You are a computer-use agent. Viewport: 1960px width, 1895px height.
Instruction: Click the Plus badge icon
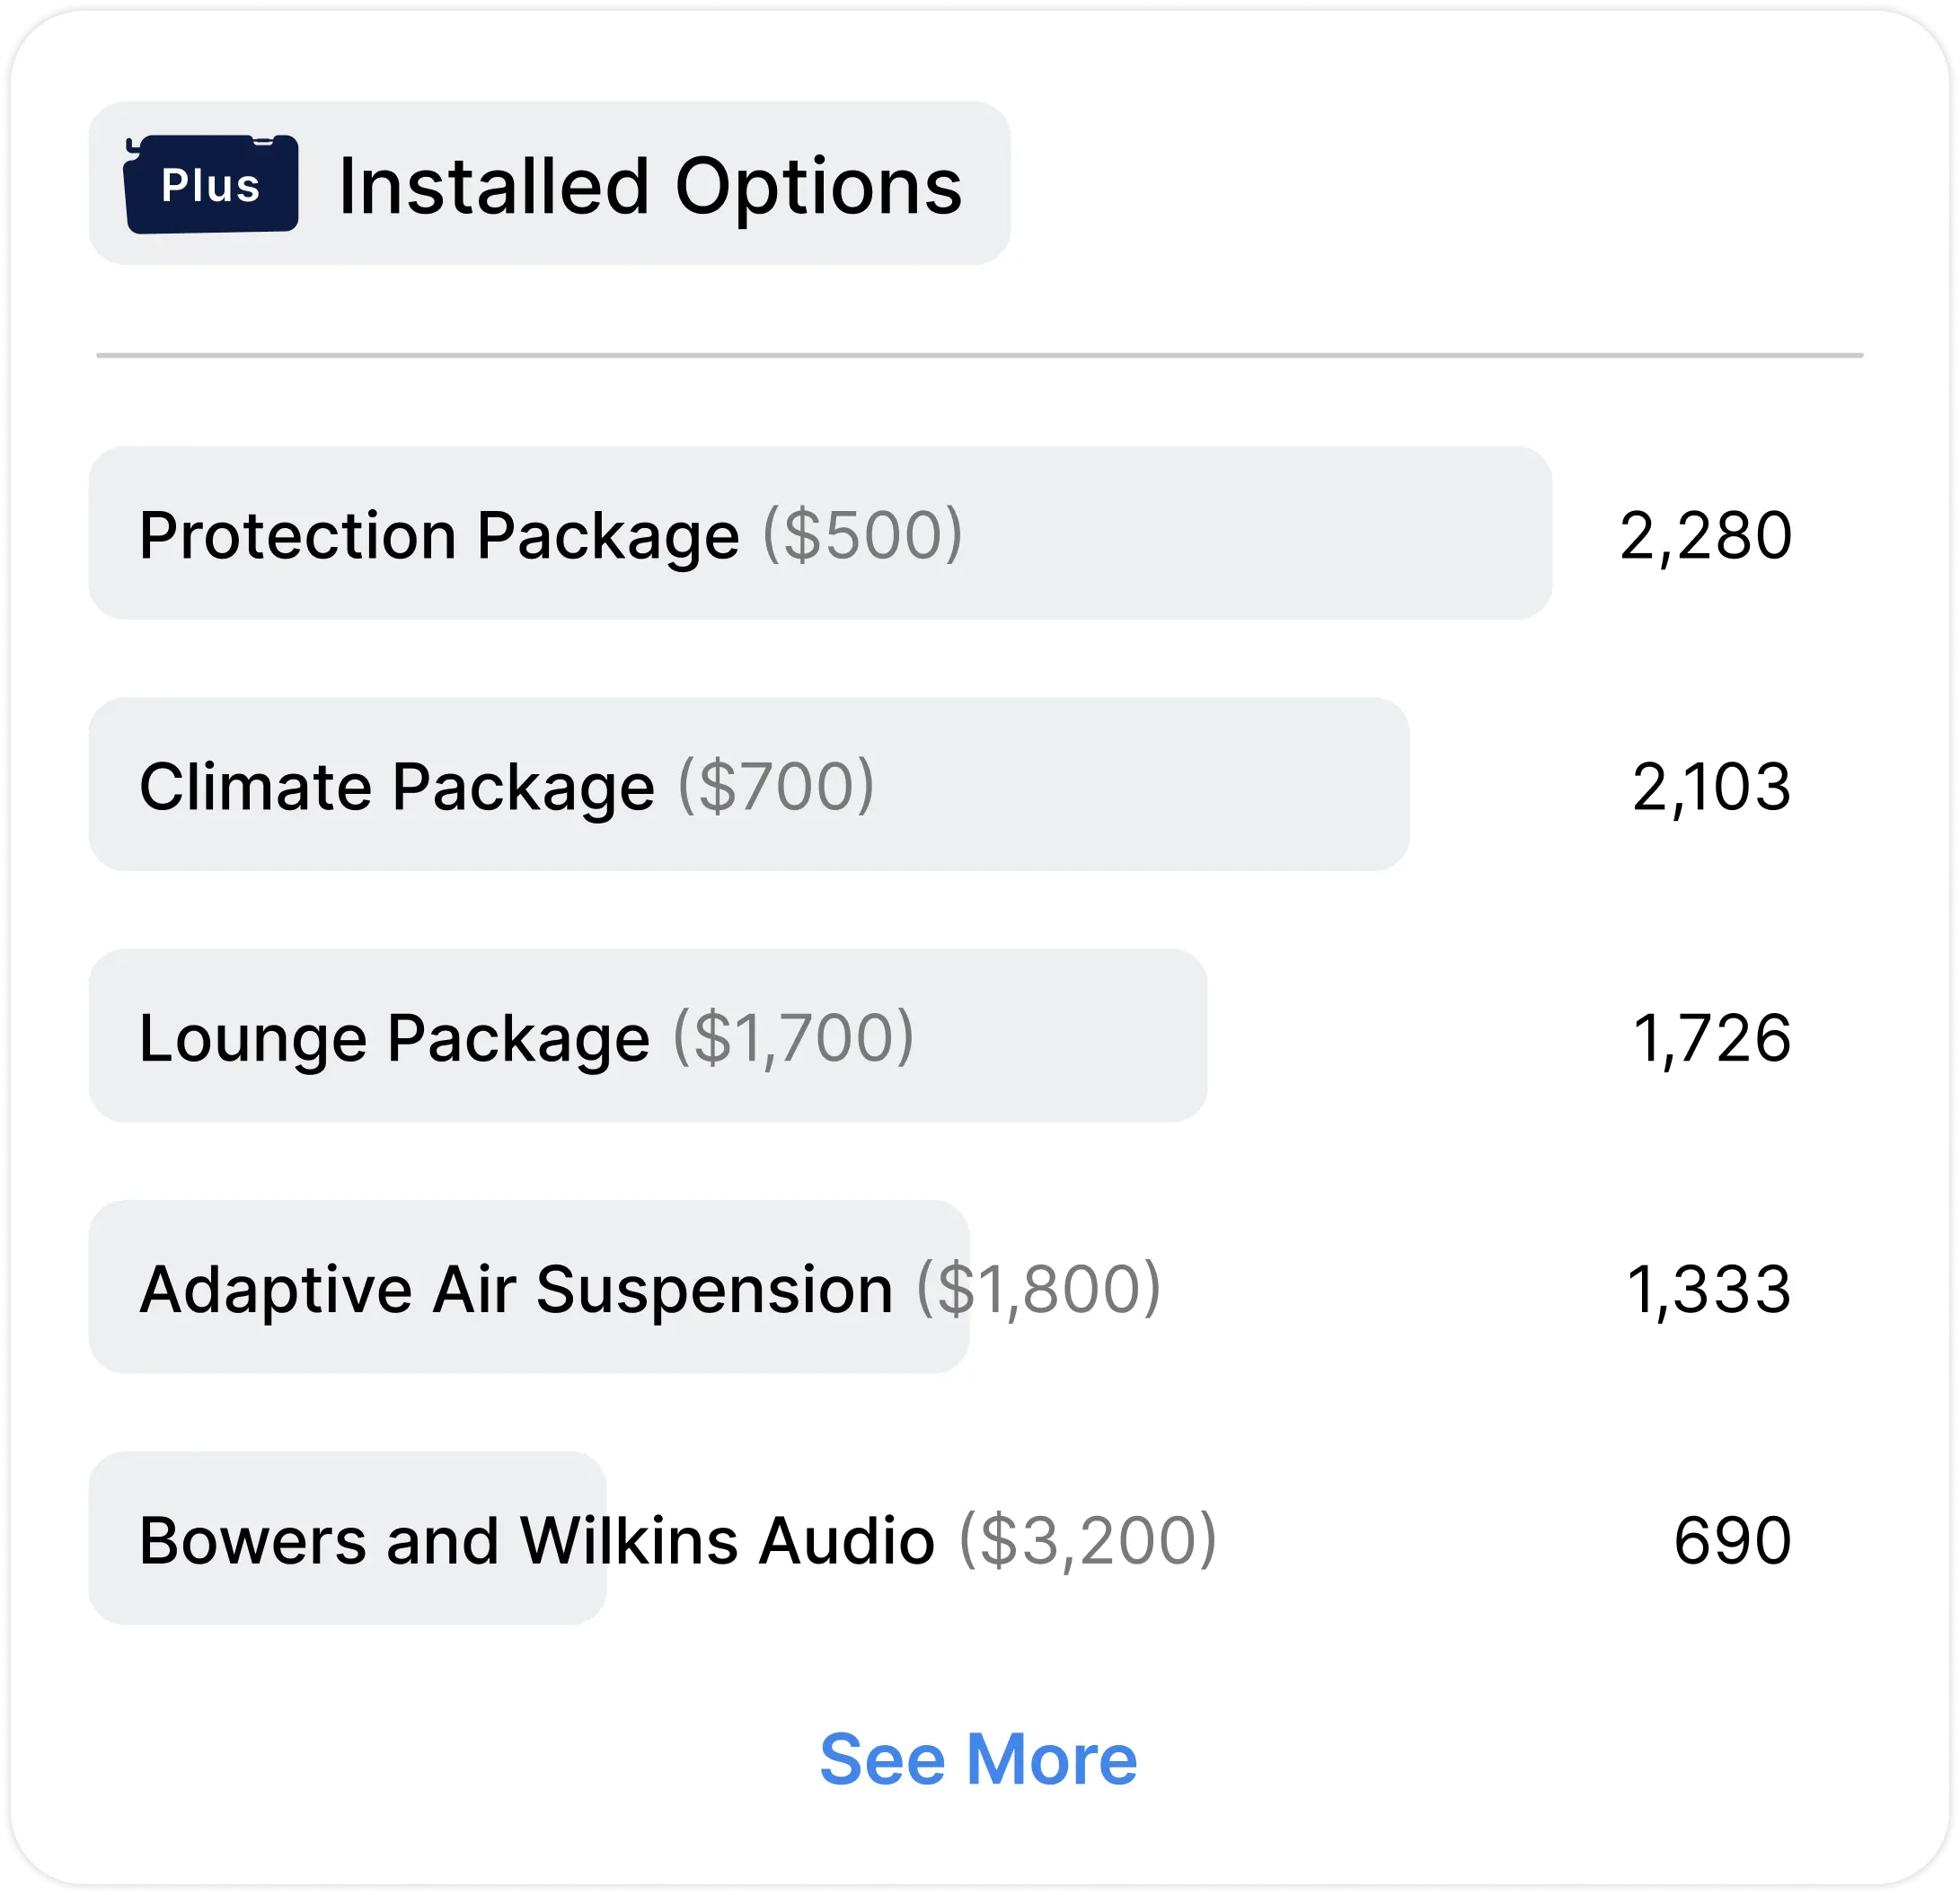click(211, 184)
